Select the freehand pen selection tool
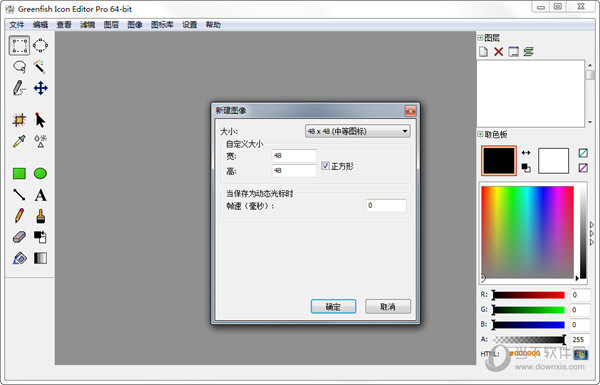This screenshot has height=385, width=600. click(19, 88)
